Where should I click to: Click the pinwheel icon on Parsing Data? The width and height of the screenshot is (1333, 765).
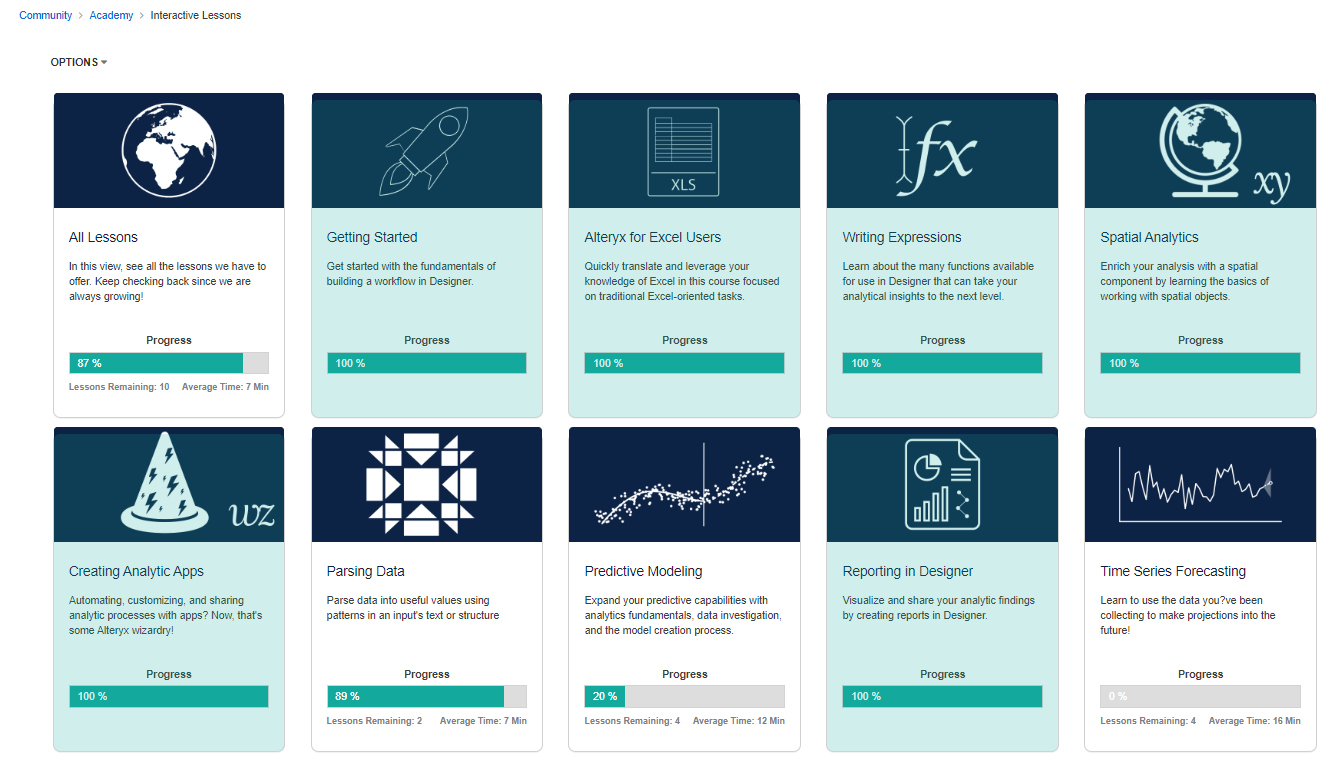(426, 484)
